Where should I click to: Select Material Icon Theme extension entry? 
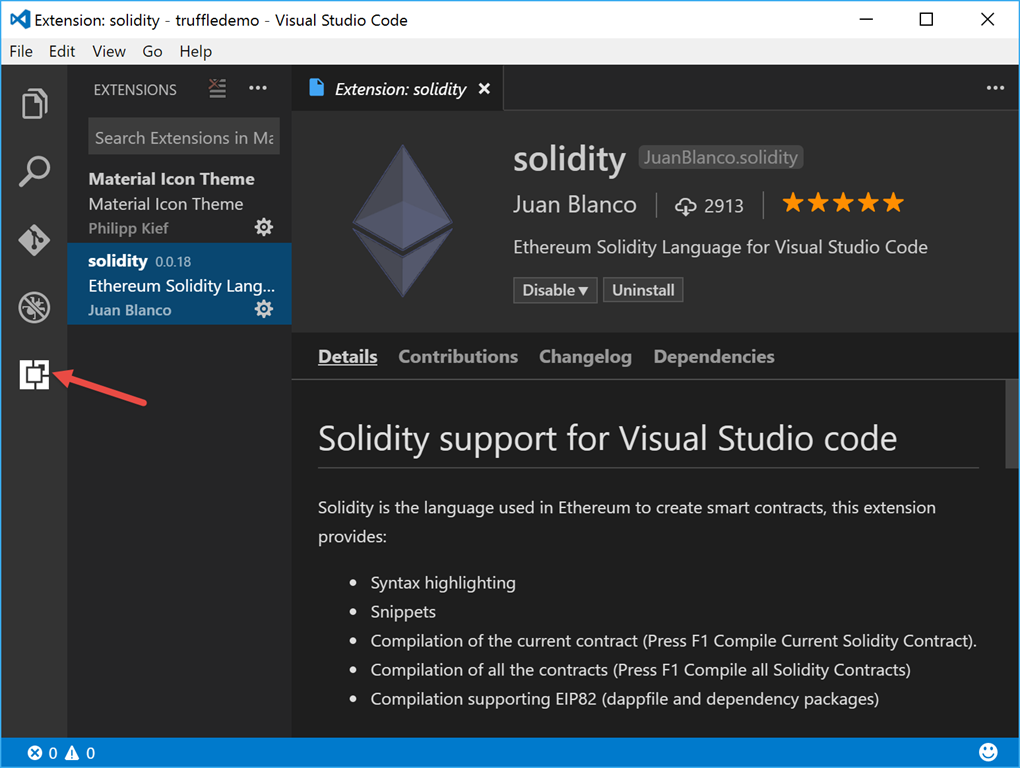(x=180, y=203)
